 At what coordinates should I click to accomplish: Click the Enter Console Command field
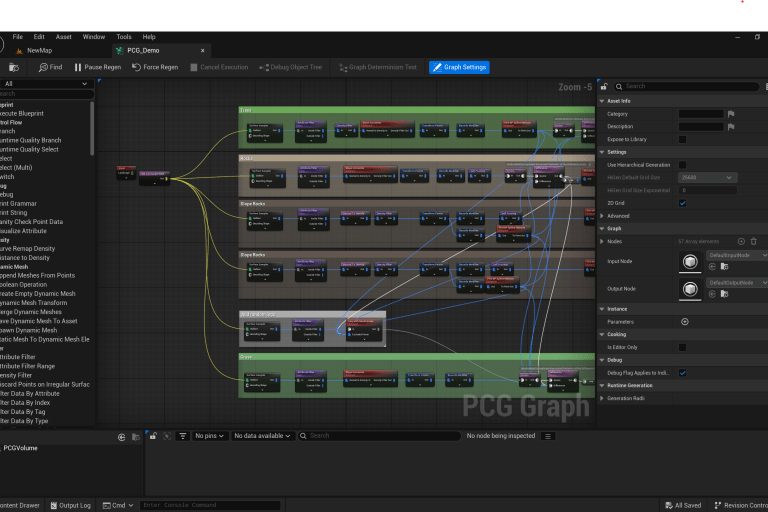click(x=210, y=505)
